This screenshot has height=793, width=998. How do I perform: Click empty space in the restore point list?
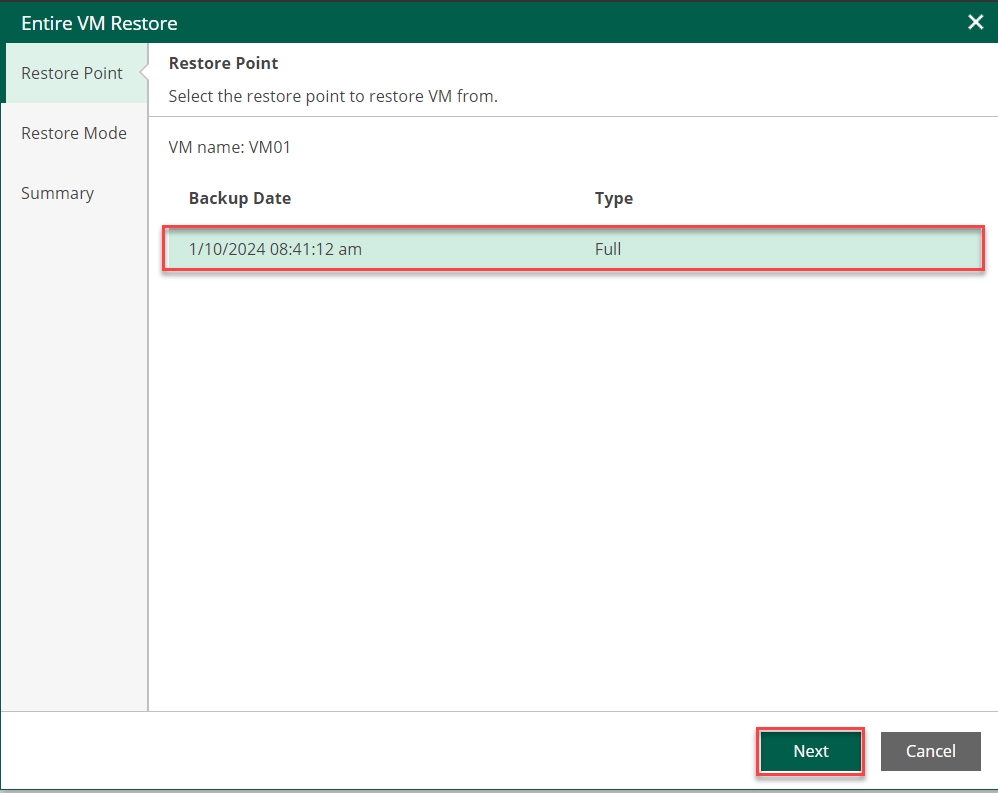tap(570, 480)
